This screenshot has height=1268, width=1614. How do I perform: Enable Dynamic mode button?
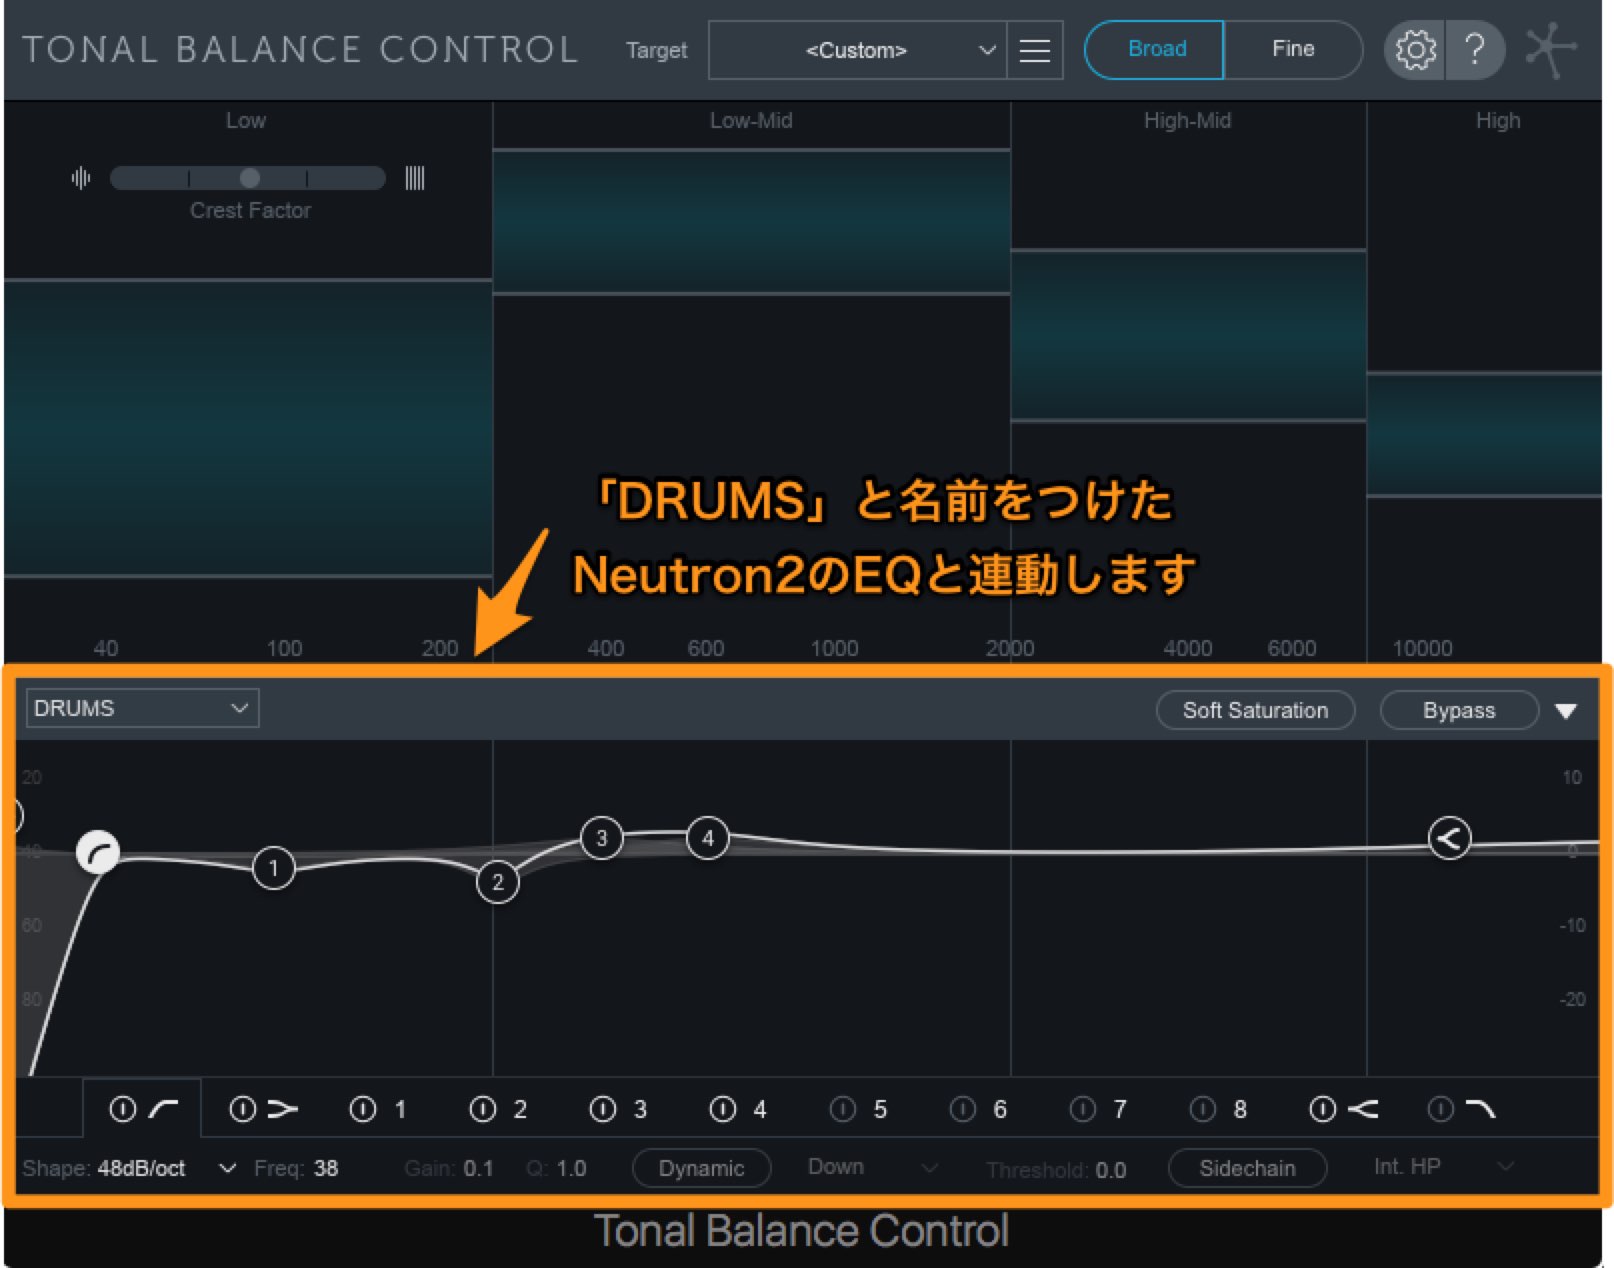pyautogui.click(x=701, y=1168)
